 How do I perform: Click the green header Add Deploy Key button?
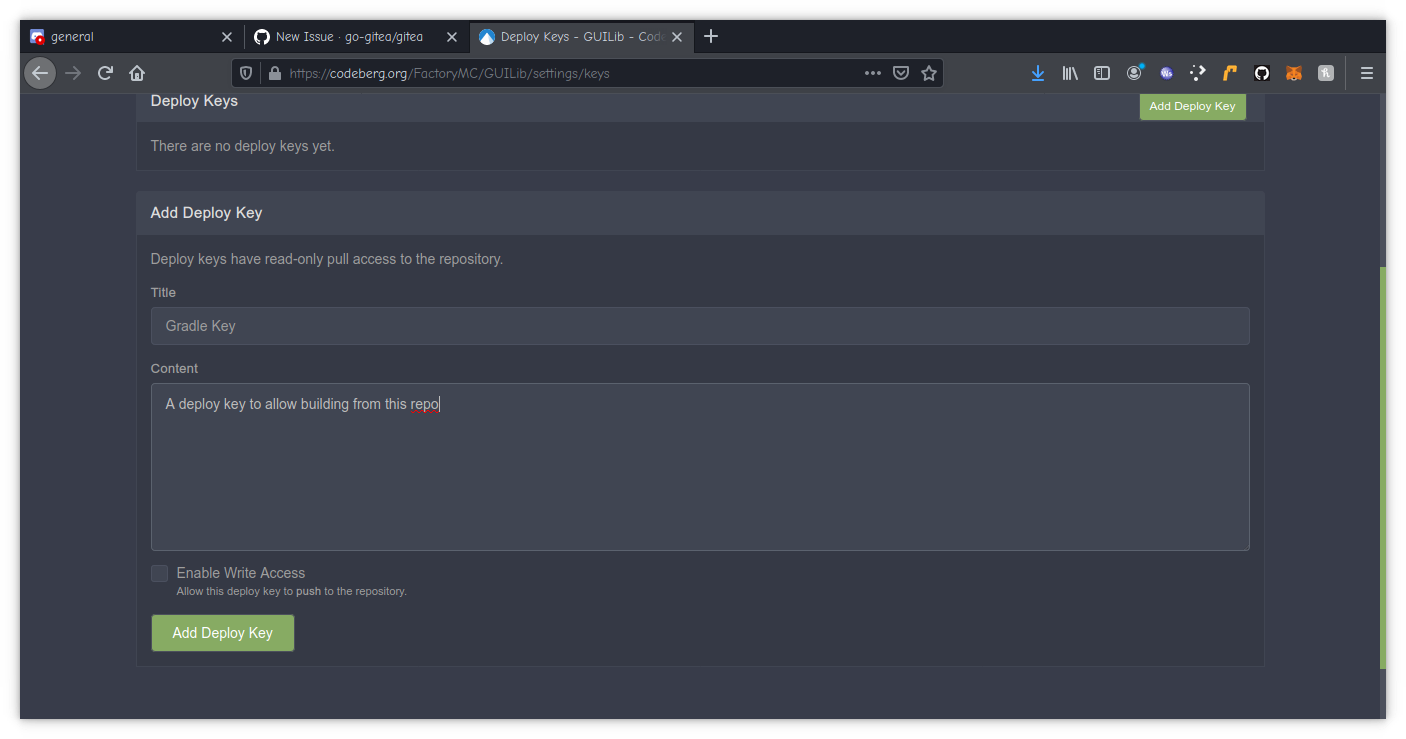coord(1192,106)
